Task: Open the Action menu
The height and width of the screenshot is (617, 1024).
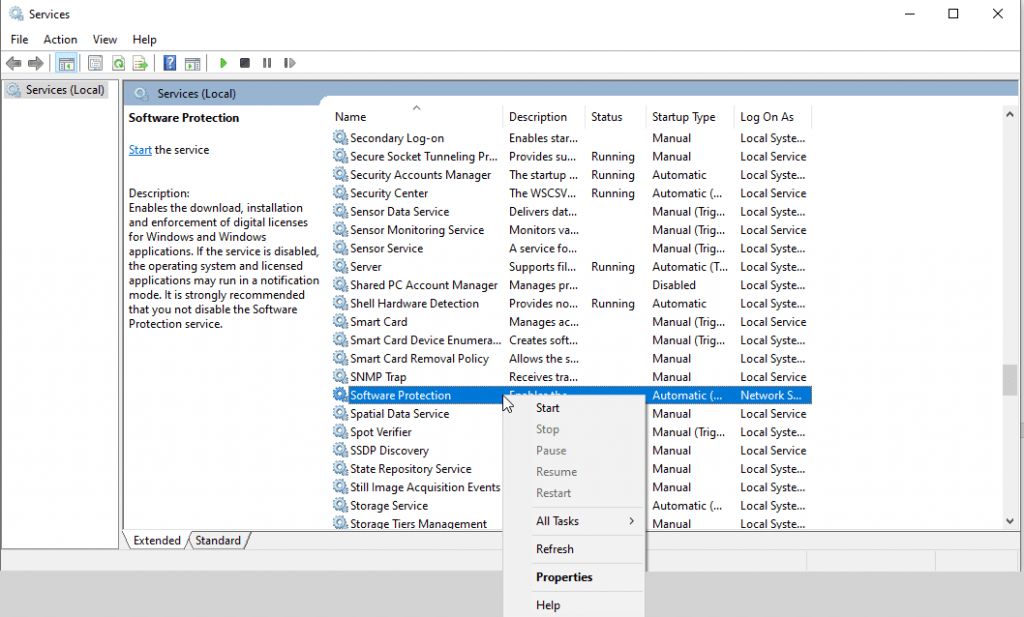Action: point(60,39)
